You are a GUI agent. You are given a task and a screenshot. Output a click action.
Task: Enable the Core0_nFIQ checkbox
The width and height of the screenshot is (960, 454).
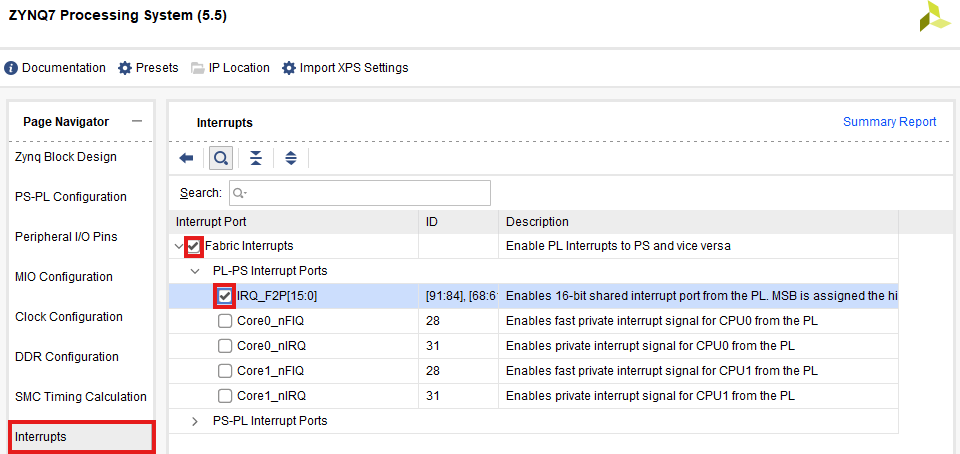point(225,321)
